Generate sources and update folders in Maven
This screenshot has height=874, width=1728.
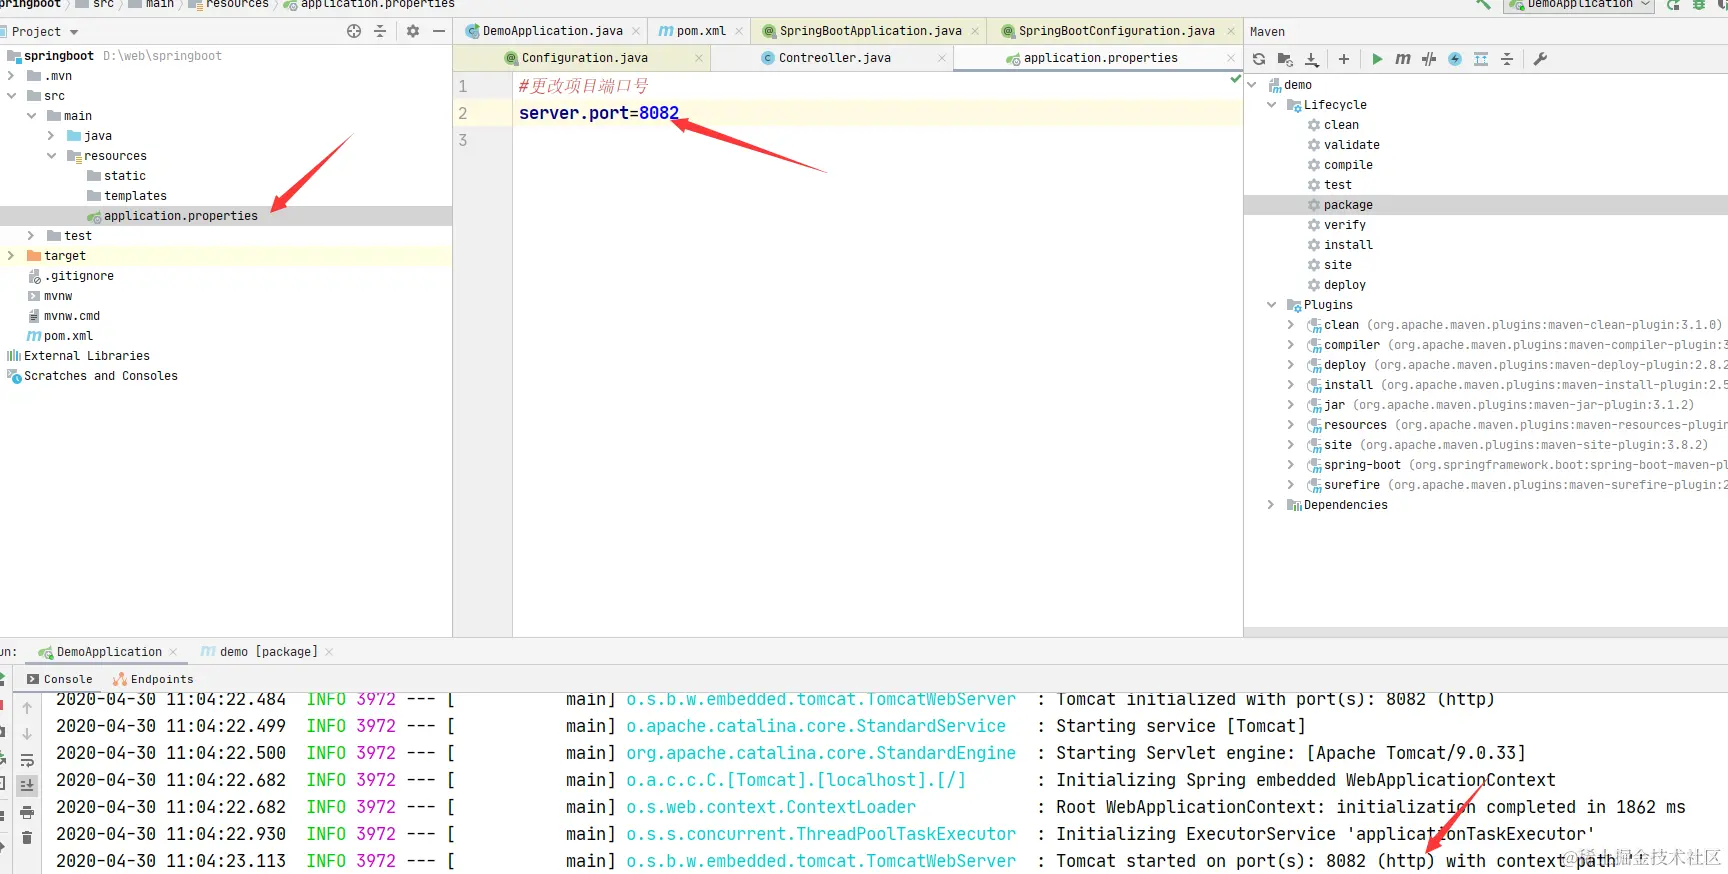click(x=1285, y=59)
